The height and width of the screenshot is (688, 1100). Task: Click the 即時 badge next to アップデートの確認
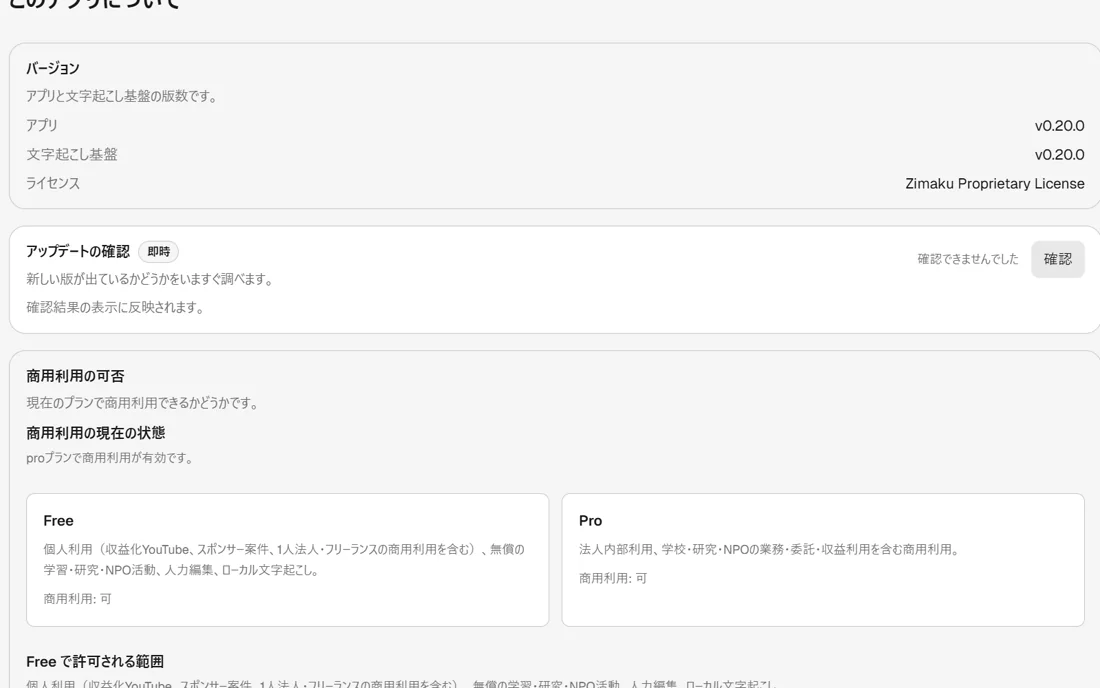coord(159,252)
